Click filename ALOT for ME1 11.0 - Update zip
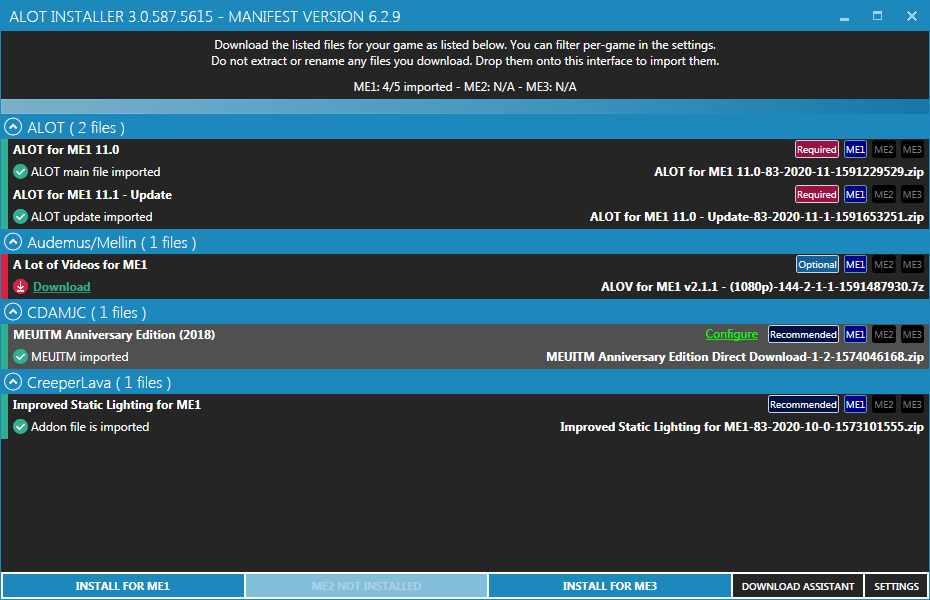This screenshot has height=600, width=930. [x=757, y=217]
